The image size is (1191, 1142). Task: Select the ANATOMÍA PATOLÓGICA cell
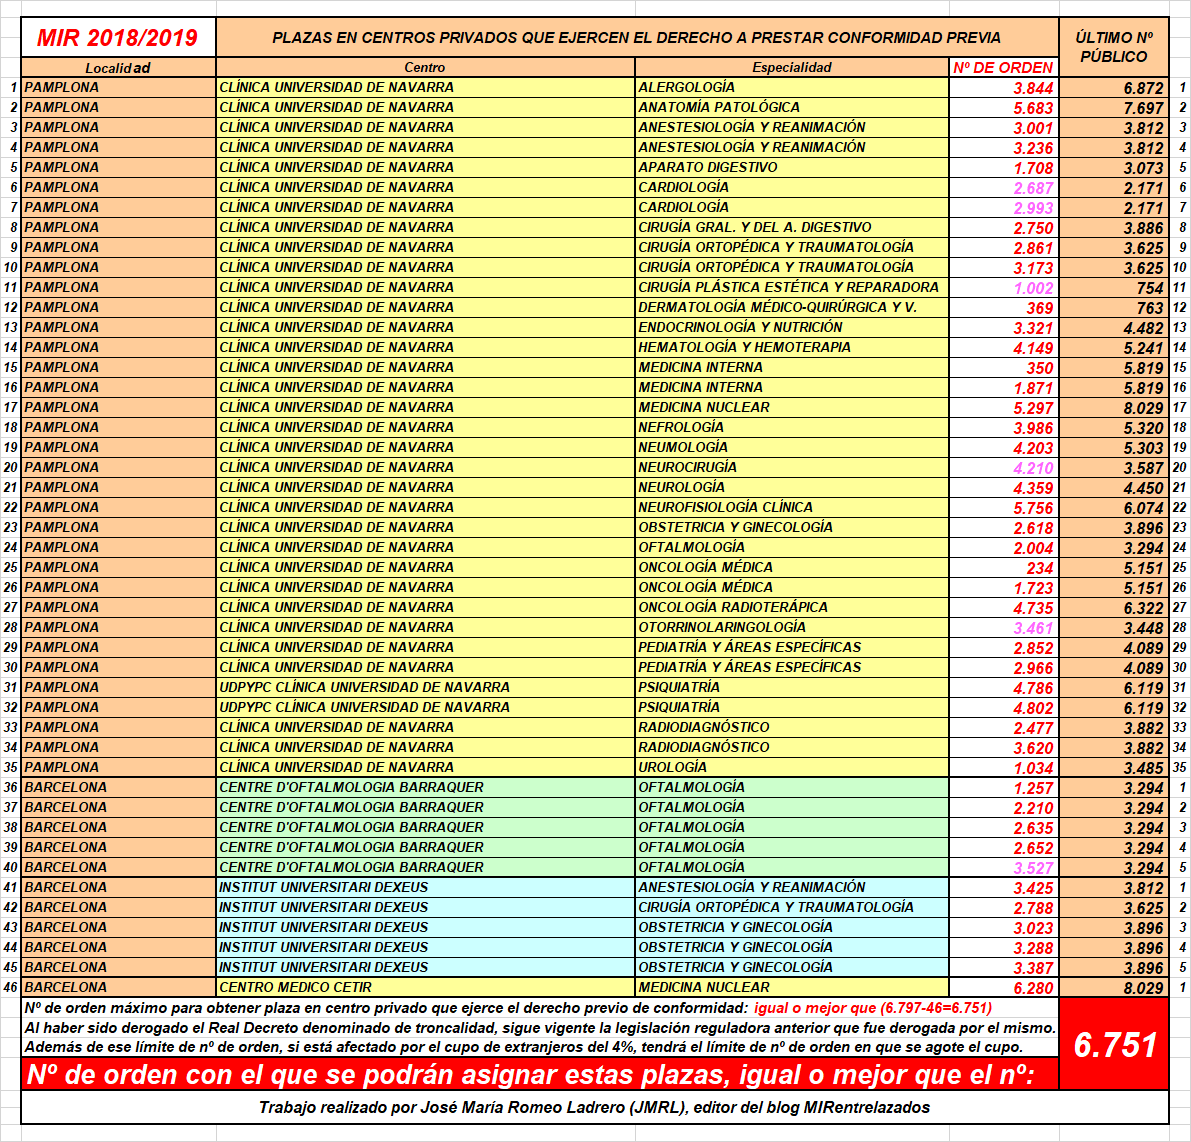pos(791,107)
